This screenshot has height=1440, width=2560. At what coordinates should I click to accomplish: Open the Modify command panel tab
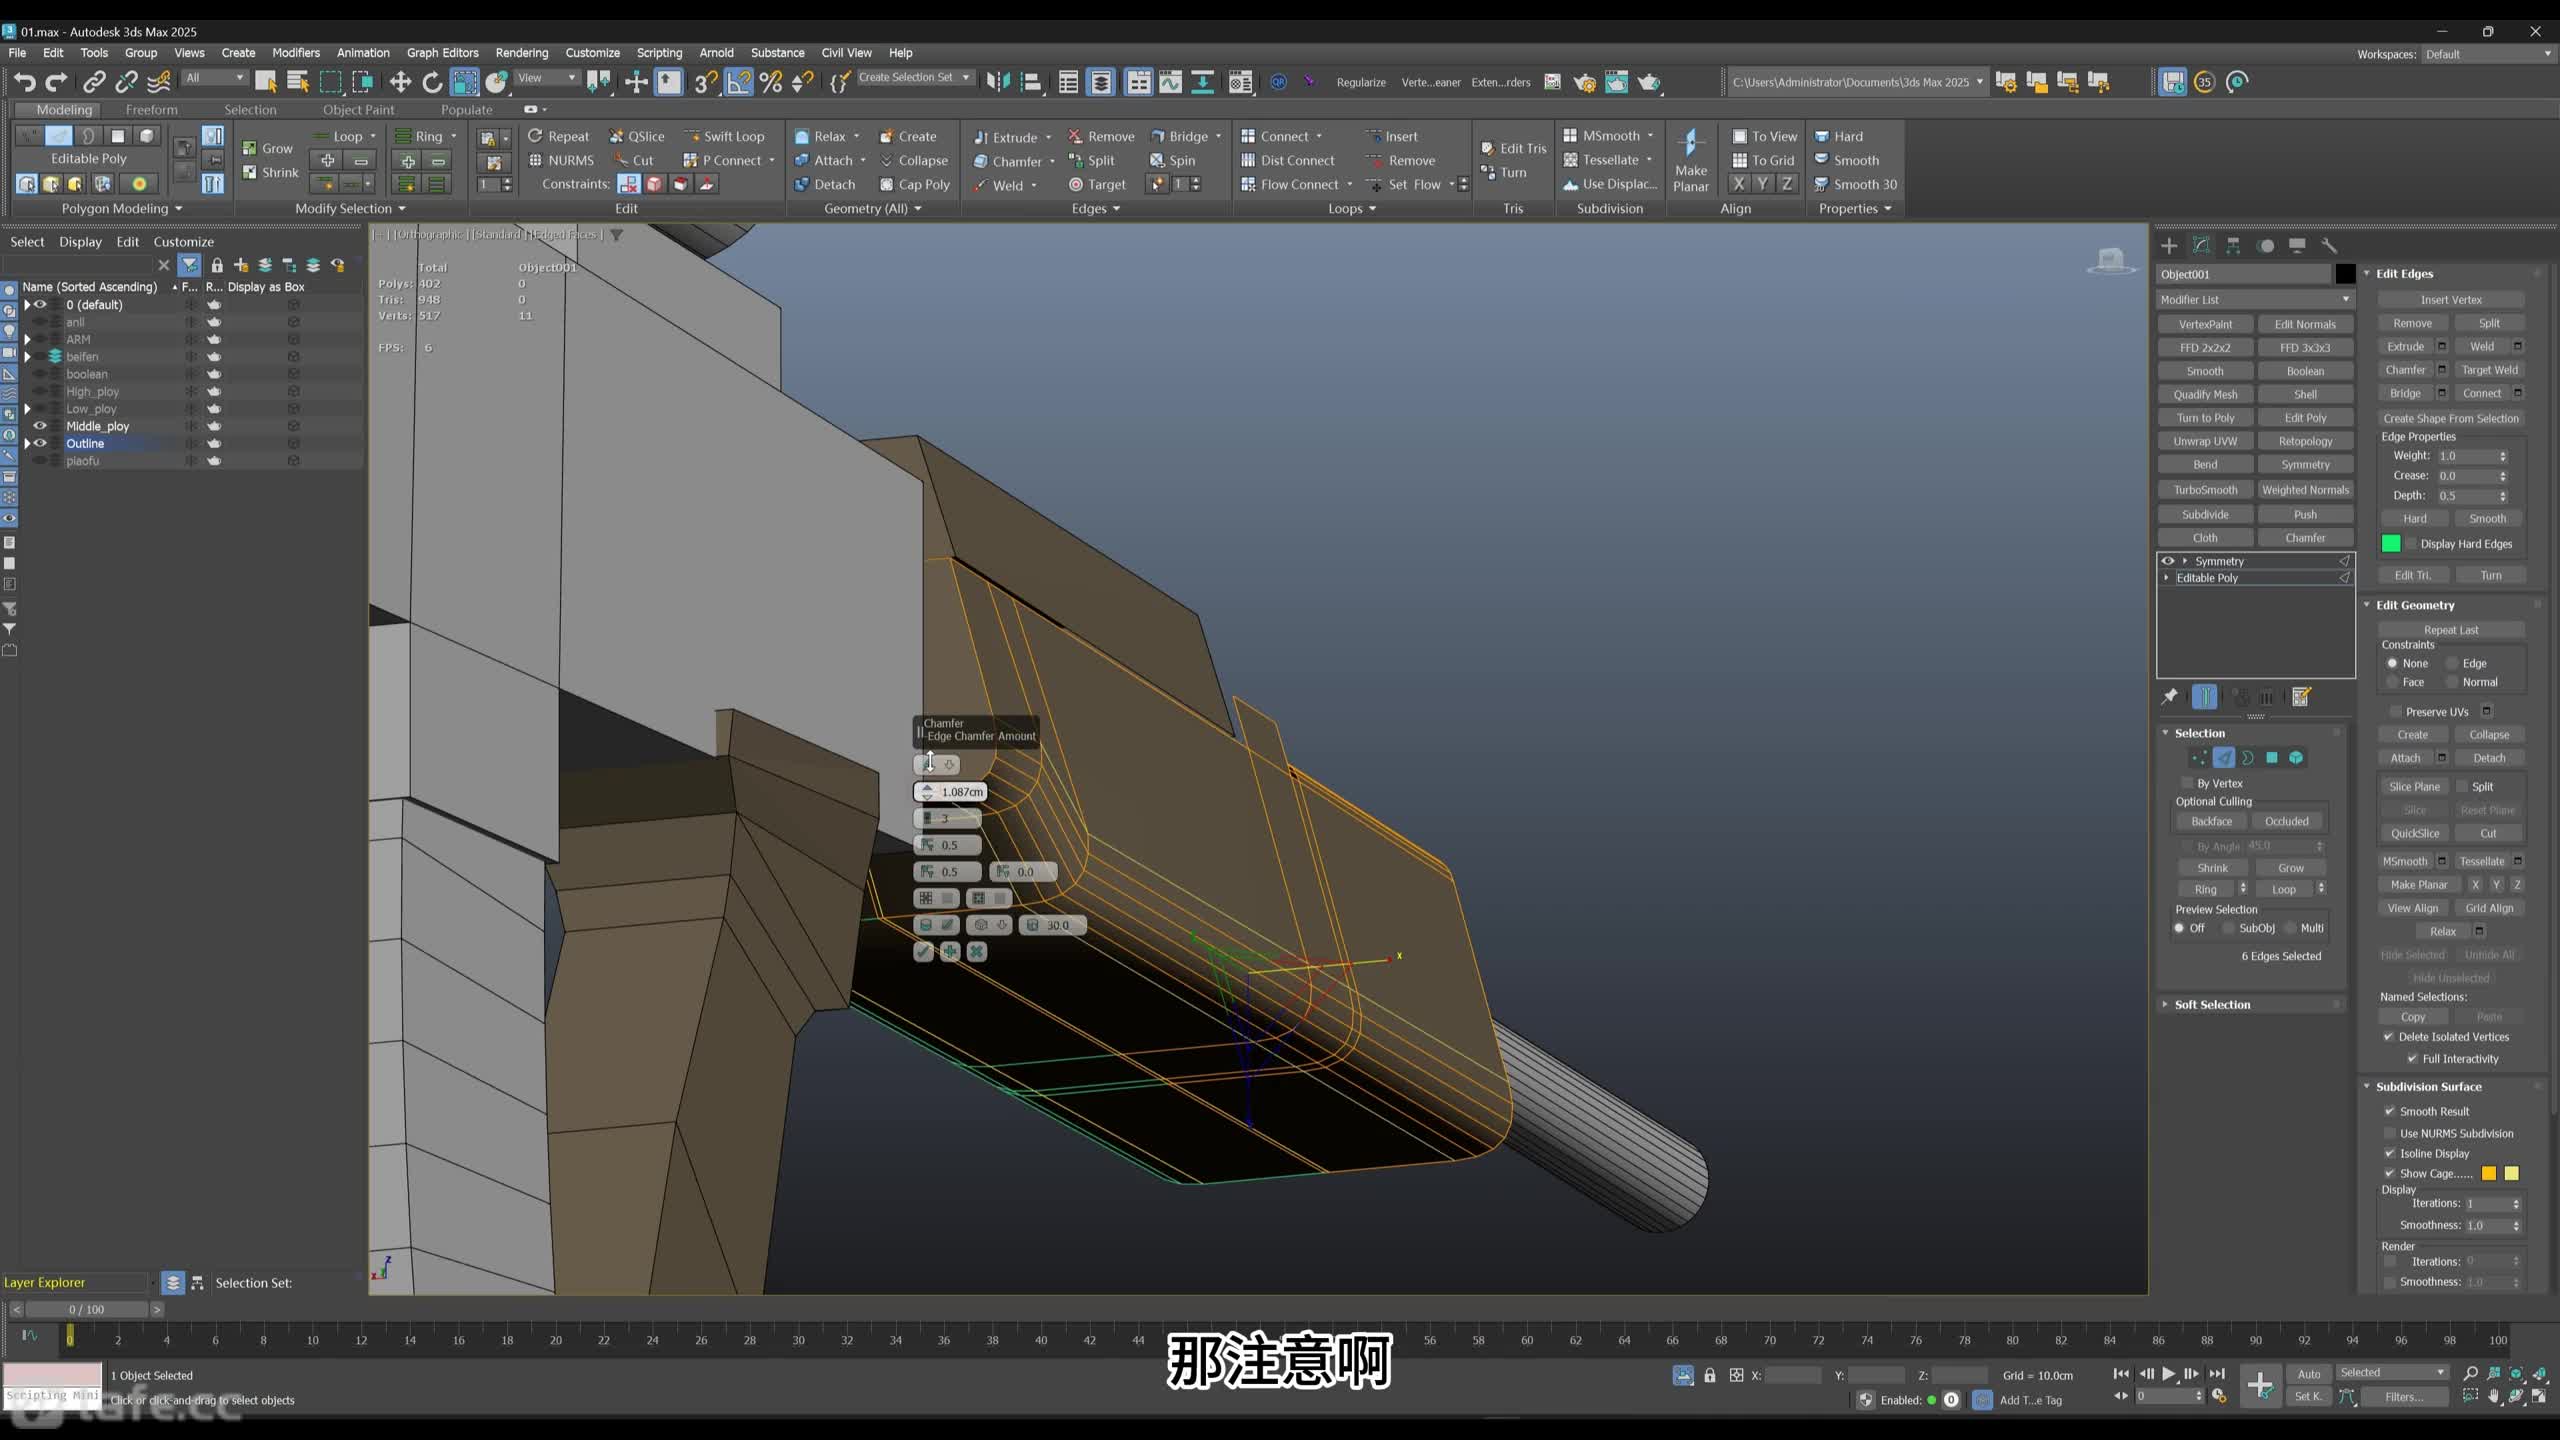tap(2201, 246)
